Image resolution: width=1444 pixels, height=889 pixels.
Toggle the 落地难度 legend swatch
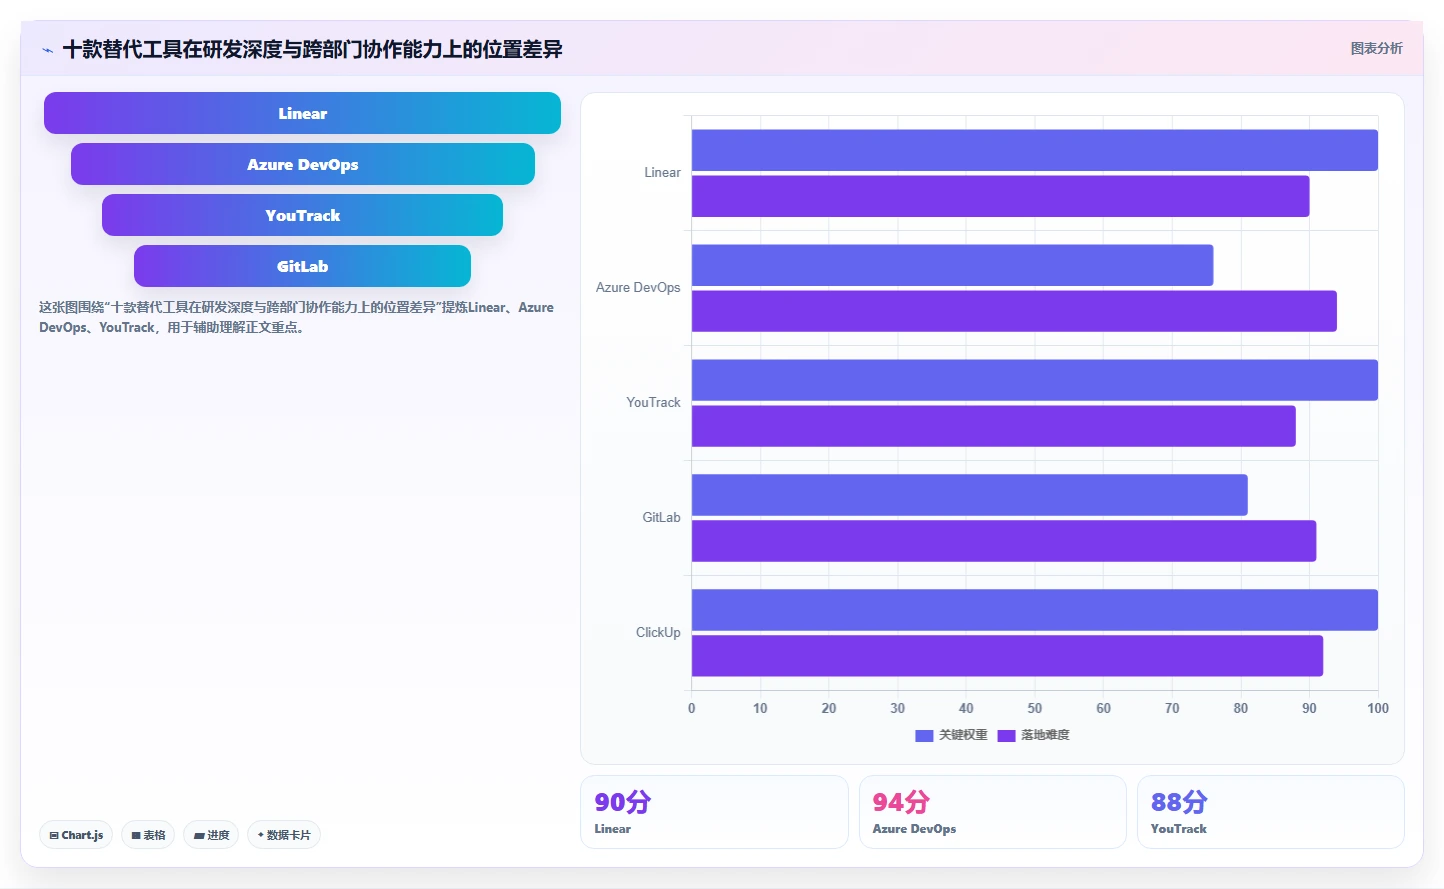point(1006,735)
